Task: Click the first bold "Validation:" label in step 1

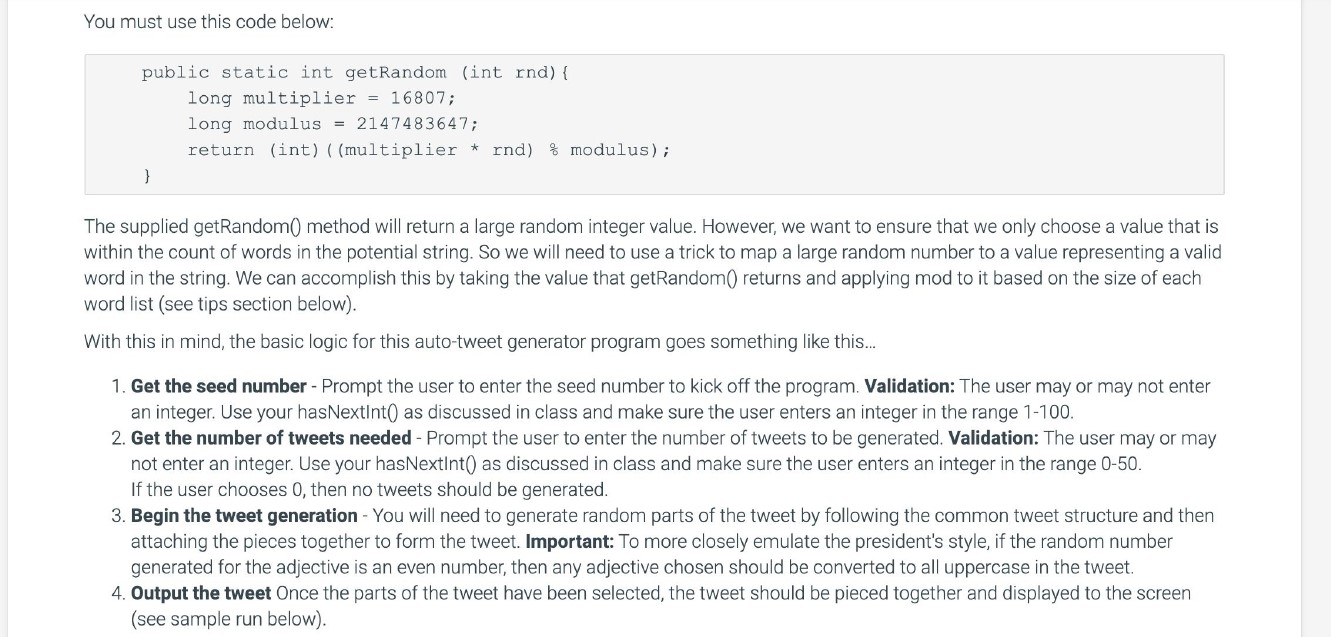Action: click(x=909, y=386)
